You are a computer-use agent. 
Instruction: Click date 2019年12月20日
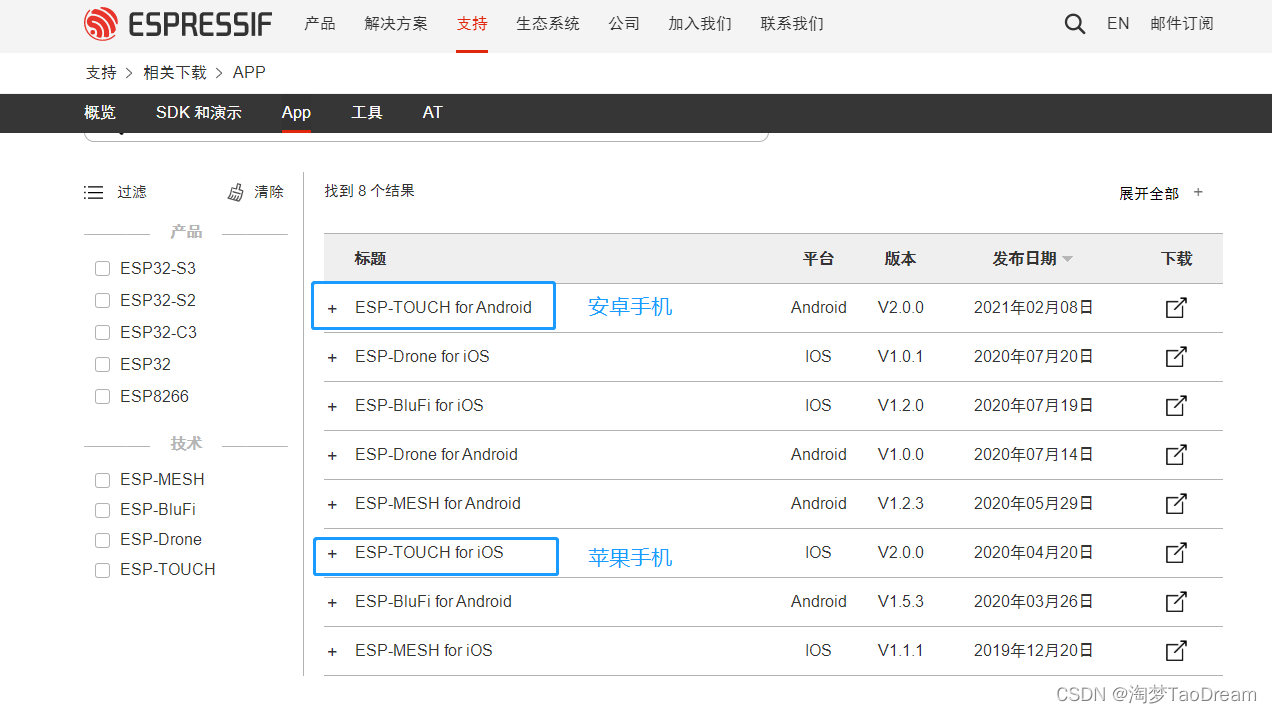point(1034,651)
